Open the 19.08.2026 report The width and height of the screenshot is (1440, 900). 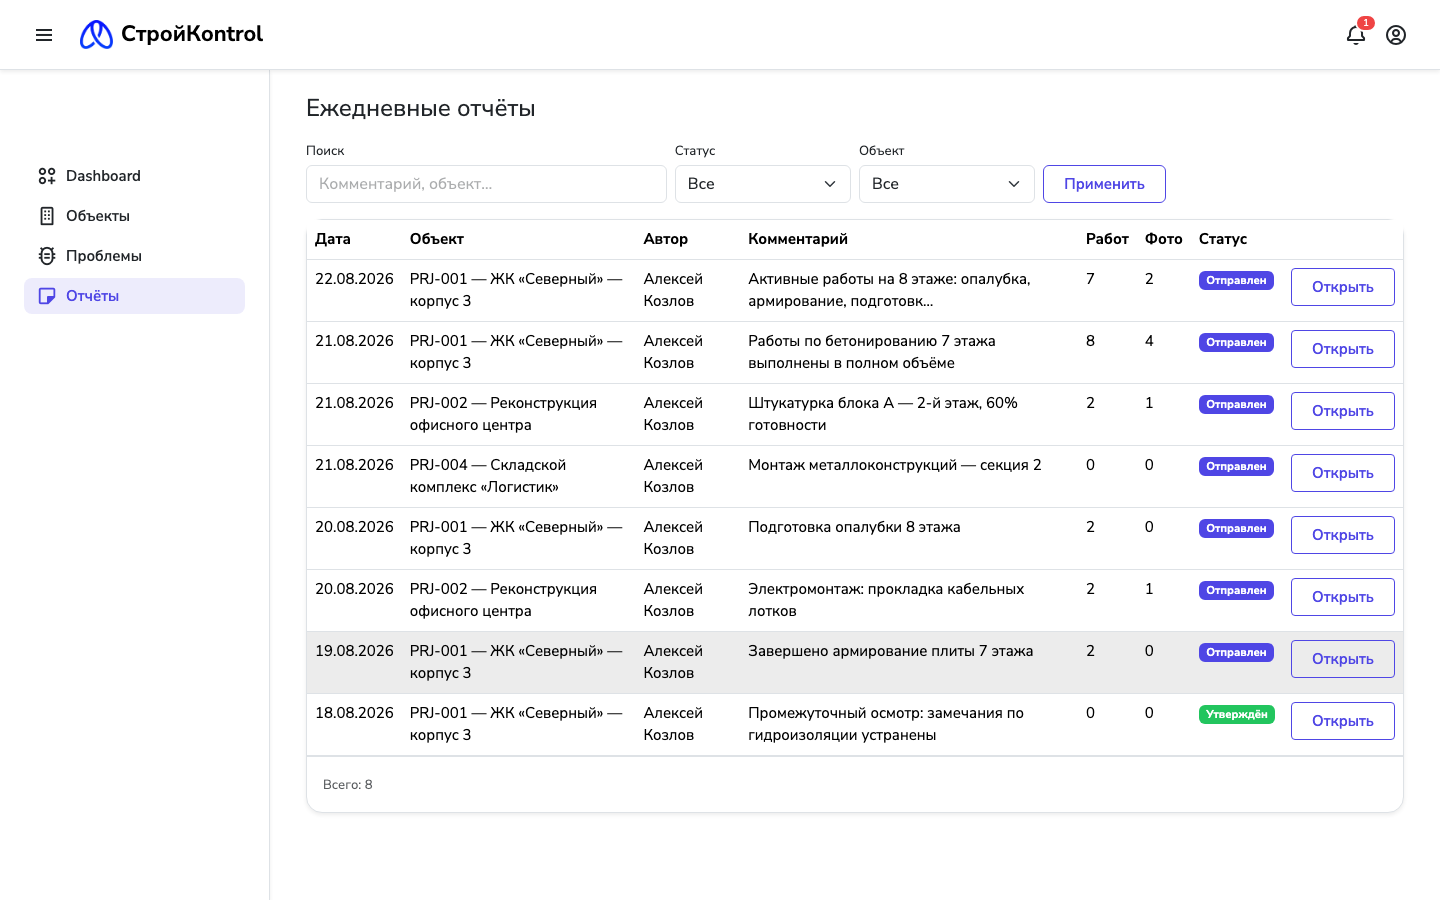[1342, 659]
